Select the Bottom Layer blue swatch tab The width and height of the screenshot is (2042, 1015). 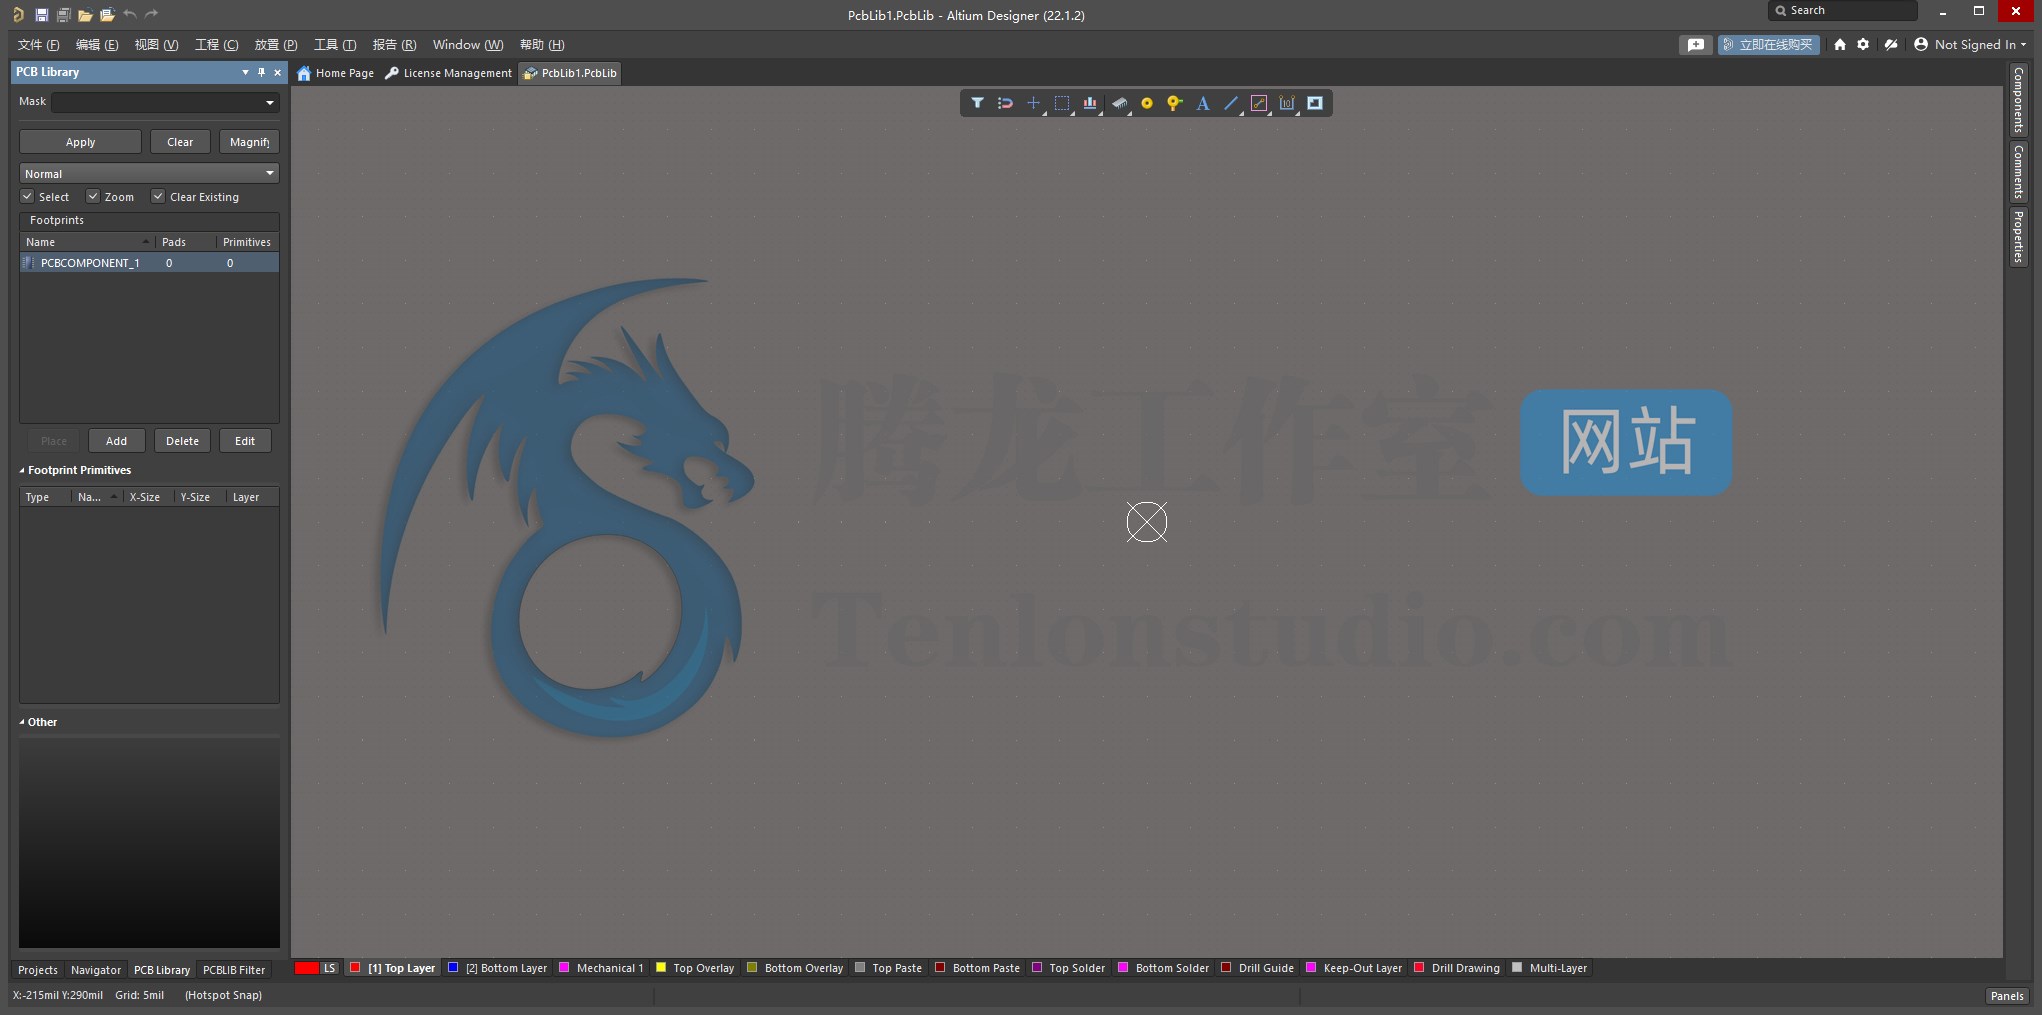tap(497, 968)
